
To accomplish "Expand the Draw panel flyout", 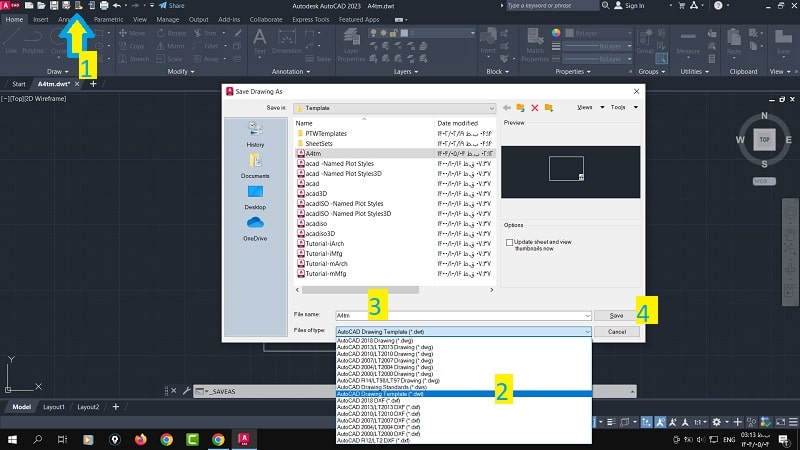I will tap(57, 71).
